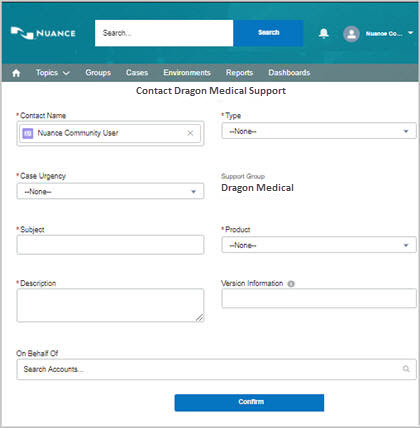
Task: Click the 'Support Group' label
Action: (243, 176)
